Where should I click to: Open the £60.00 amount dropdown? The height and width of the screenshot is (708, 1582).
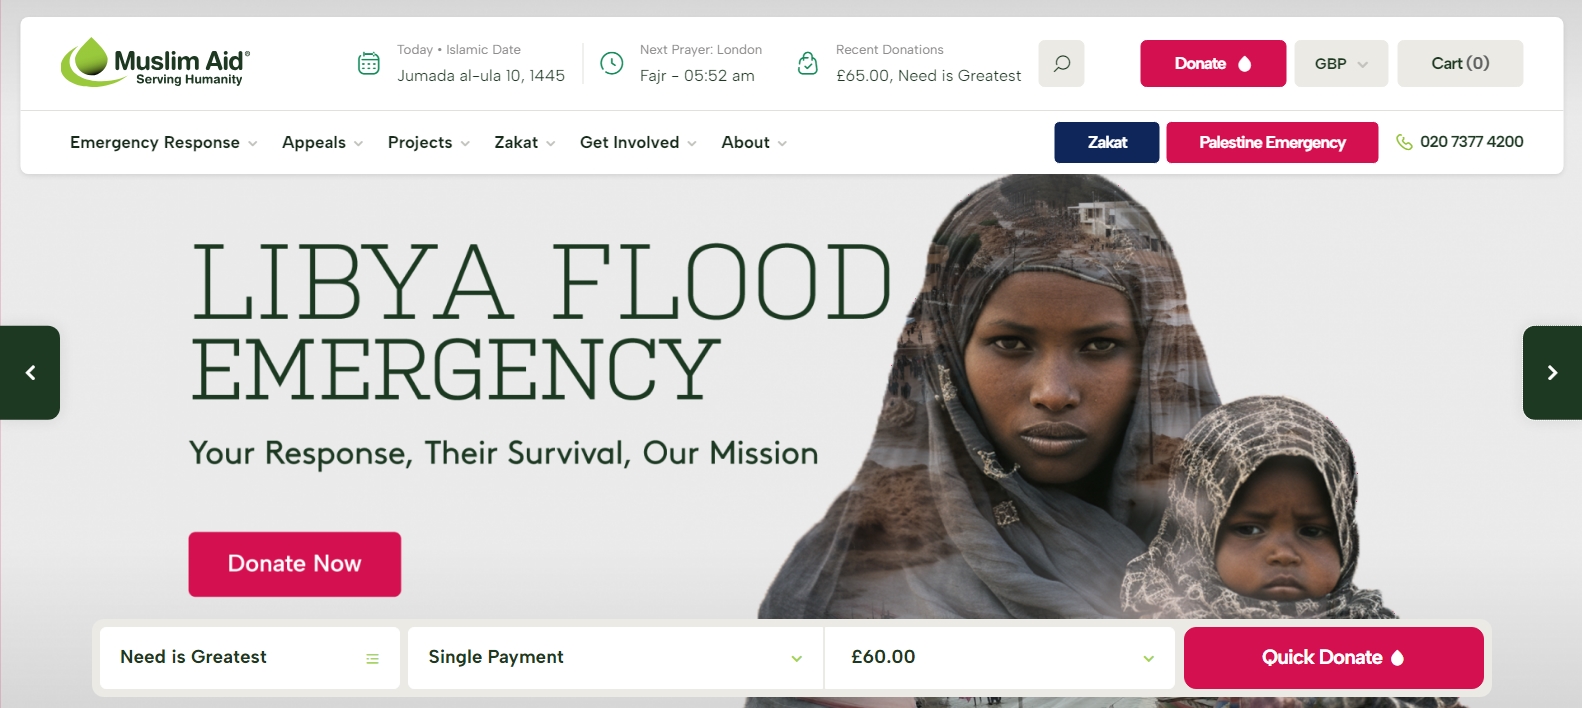pyautogui.click(x=1000, y=657)
